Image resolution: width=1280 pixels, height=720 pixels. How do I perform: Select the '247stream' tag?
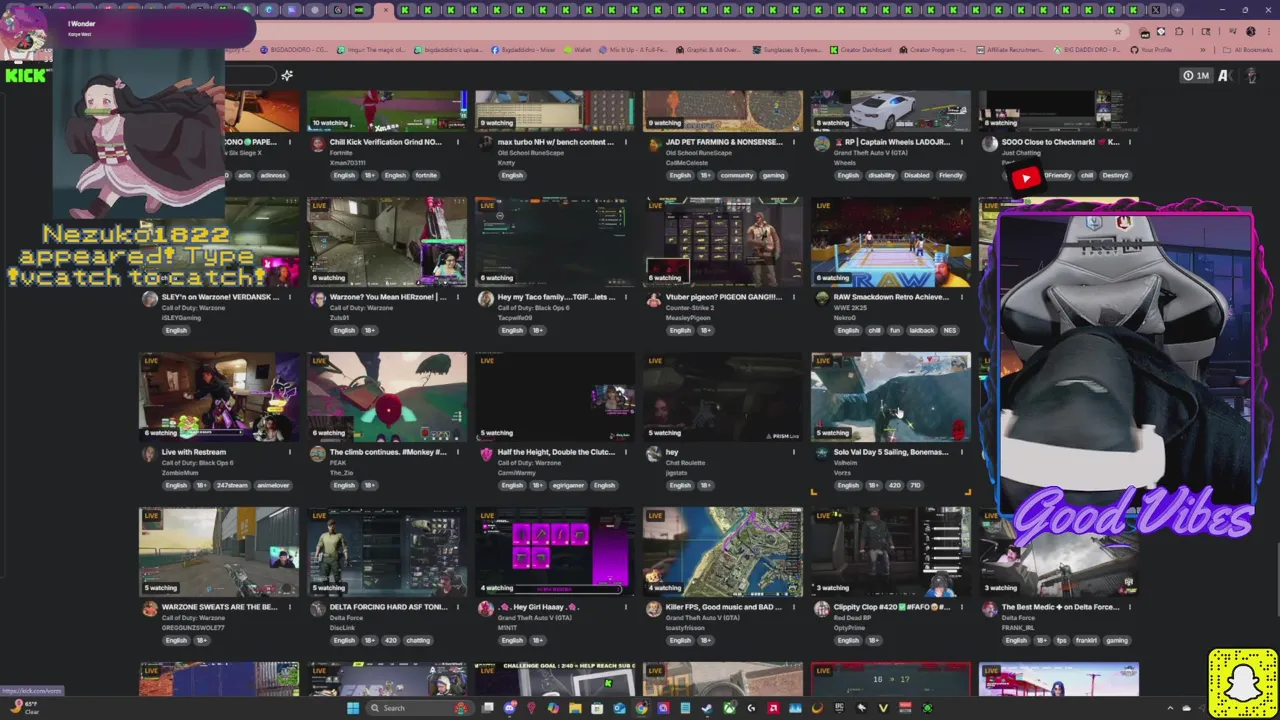(x=231, y=485)
